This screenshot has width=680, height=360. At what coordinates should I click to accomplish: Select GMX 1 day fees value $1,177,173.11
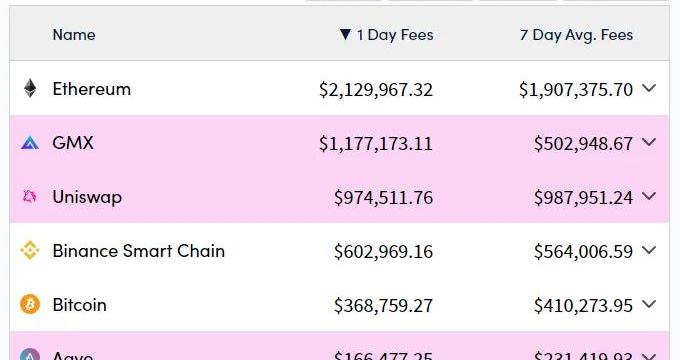tap(376, 144)
